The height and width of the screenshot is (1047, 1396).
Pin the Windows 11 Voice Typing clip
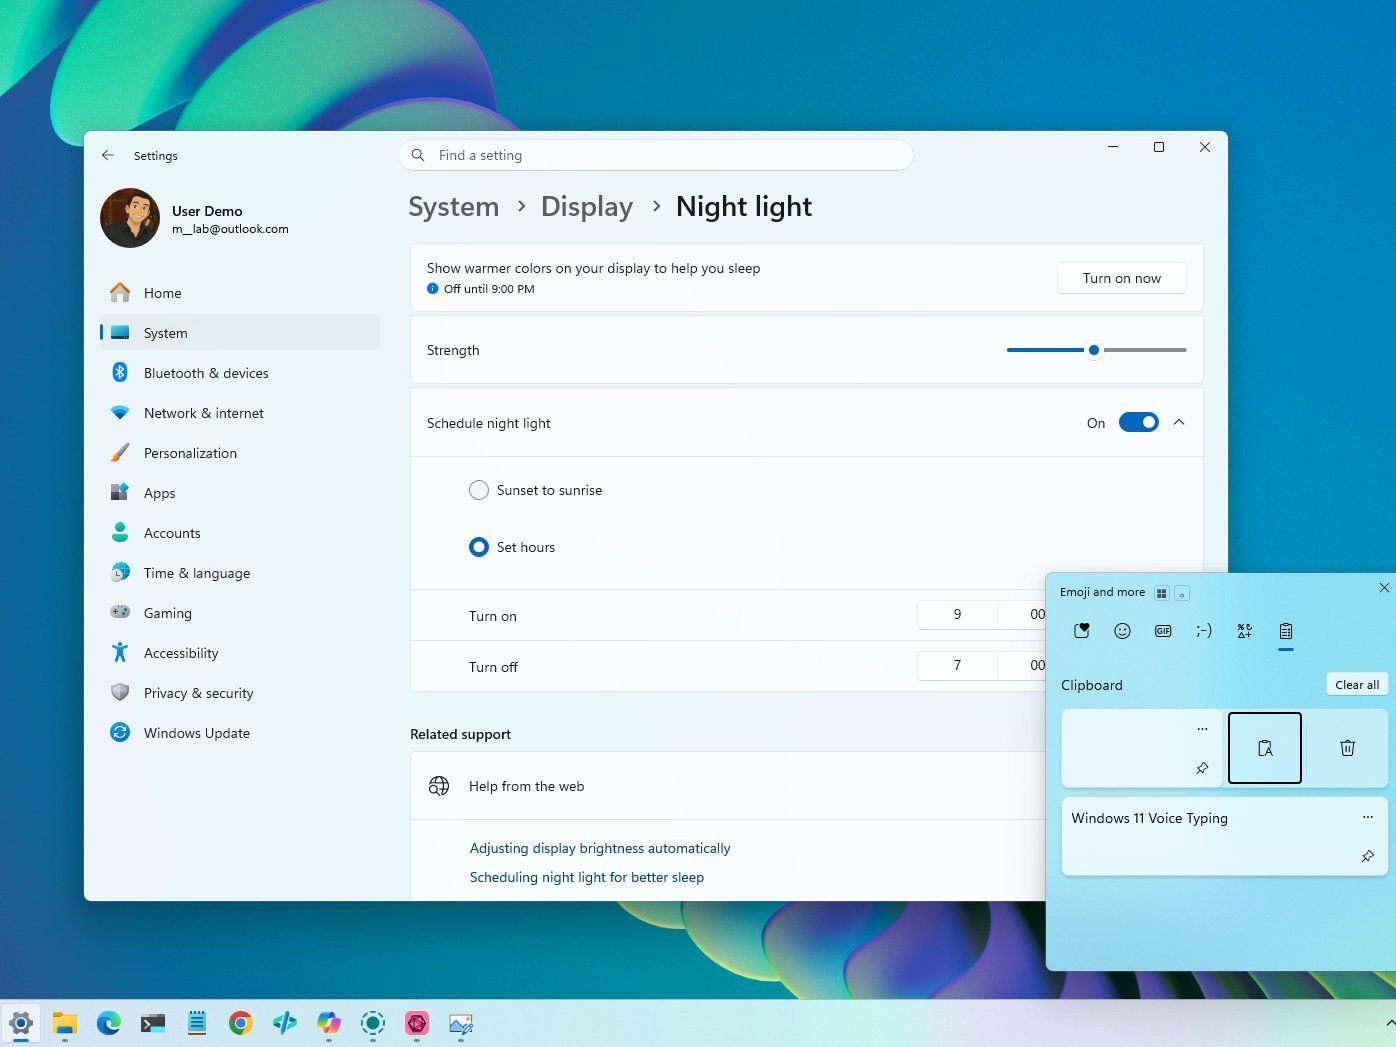click(1367, 856)
